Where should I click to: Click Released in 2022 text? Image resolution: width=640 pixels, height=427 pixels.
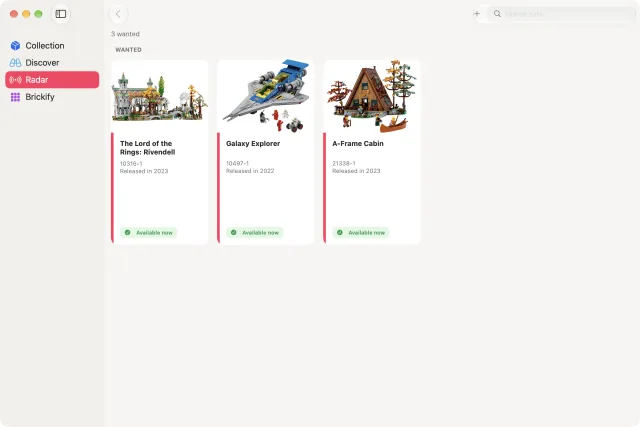coord(250,171)
